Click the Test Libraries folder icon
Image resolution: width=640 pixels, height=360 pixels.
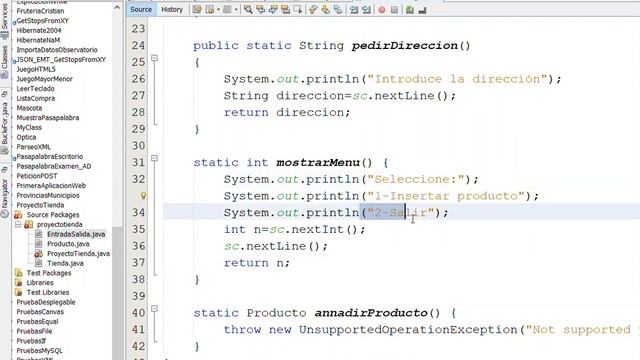[x=18, y=292]
